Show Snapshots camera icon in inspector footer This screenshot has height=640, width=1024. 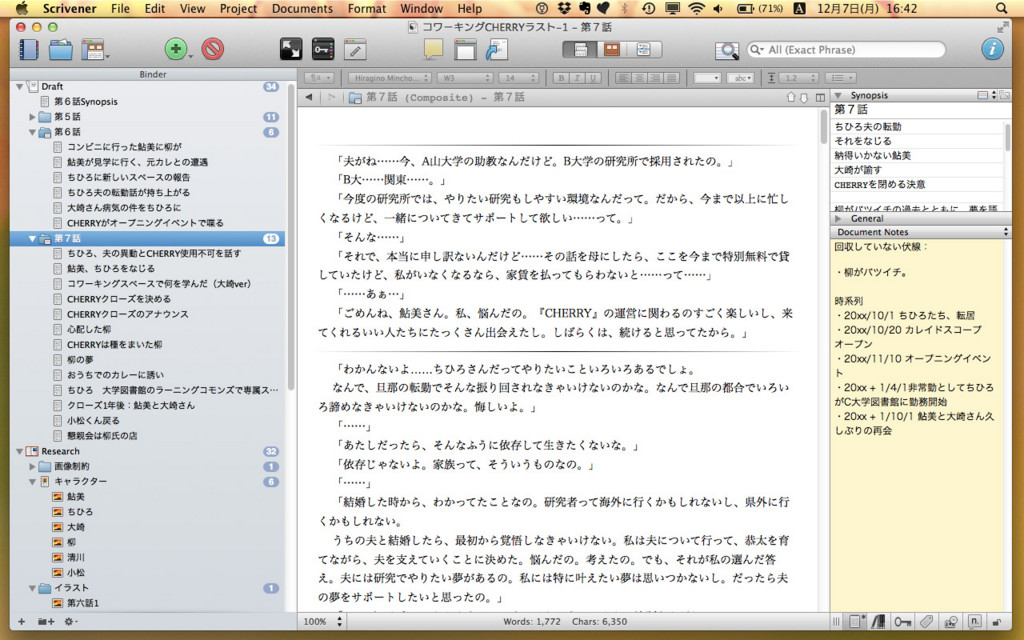[951, 622]
